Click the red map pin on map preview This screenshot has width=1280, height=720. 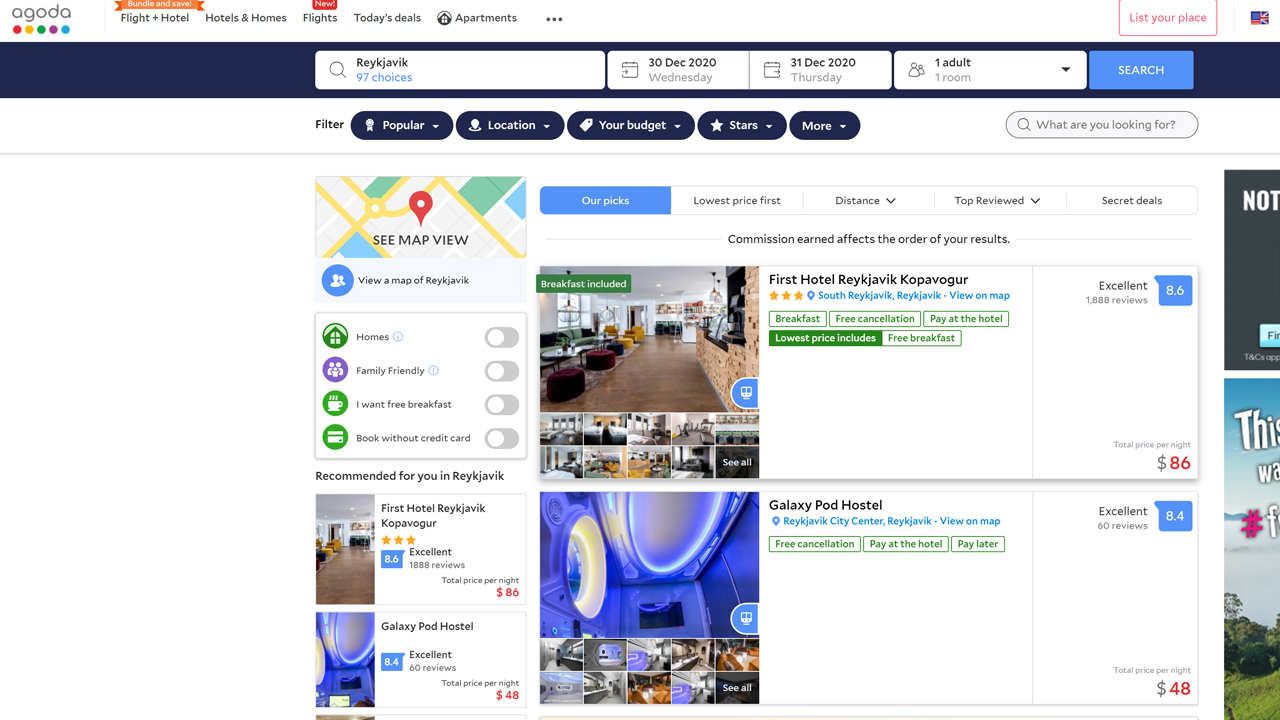(421, 207)
